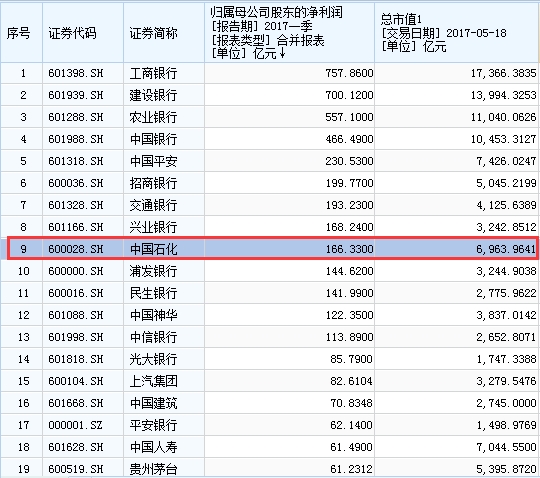
Task: Click market cap value 13,994.3253
Action: pyautogui.click(x=503, y=95)
